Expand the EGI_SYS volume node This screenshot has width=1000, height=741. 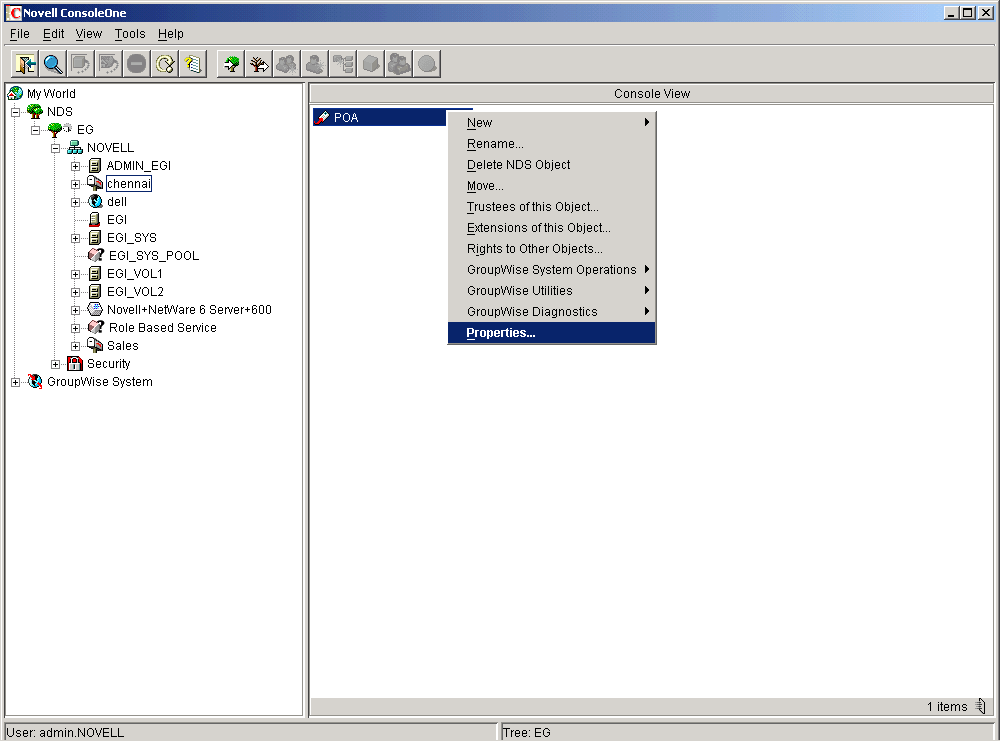click(75, 238)
